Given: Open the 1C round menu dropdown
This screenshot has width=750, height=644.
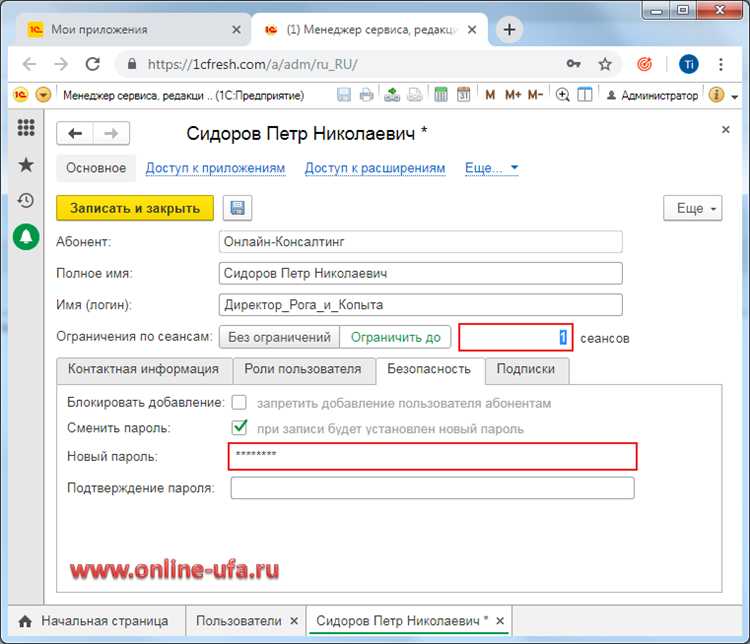Looking at the screenshot, I should pos(43,95).
